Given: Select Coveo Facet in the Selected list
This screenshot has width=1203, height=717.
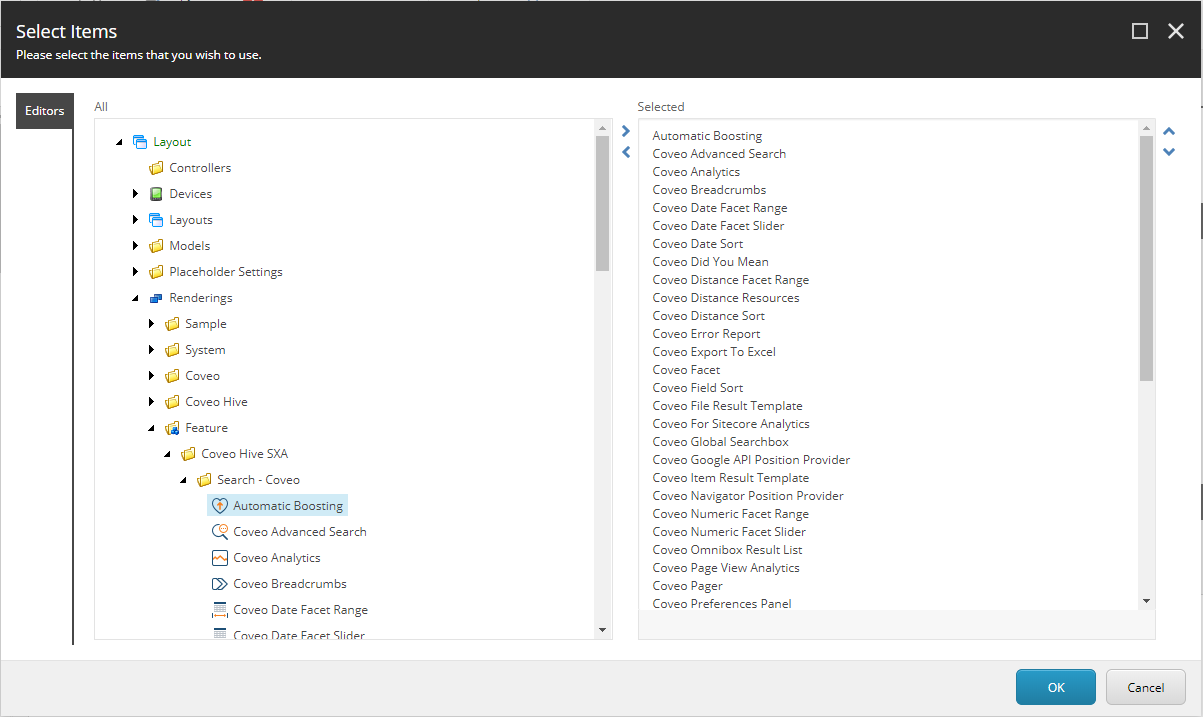Looking at the screenshot, I should point(686,369).
